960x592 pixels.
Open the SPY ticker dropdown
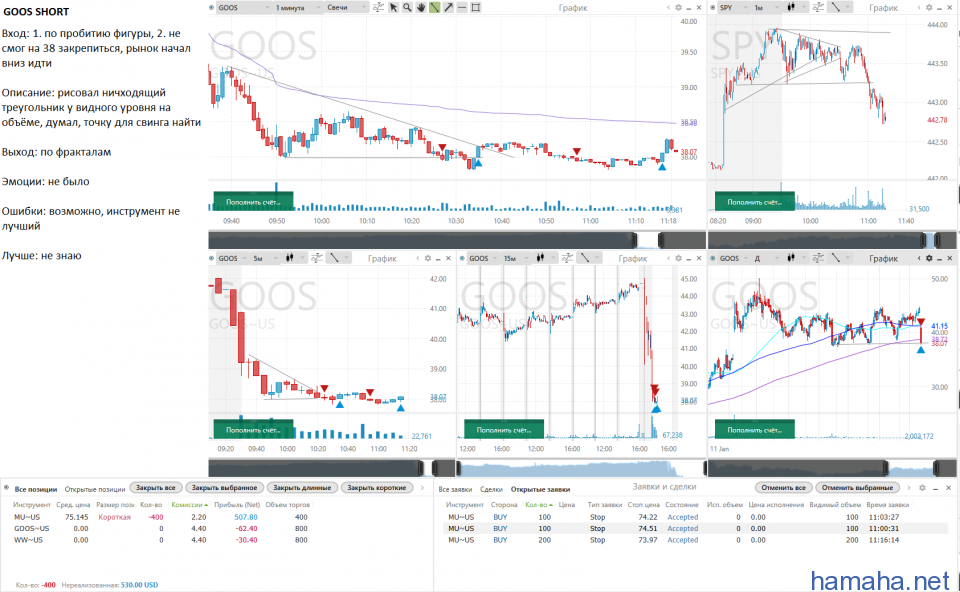pos(733,7)
